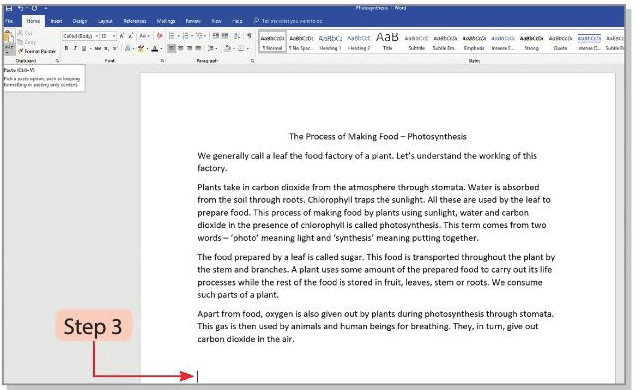The height and width of the screenshot is (390, 638).
Task: Open Clipboard dialog launcher
Action: tap(57, 61)
